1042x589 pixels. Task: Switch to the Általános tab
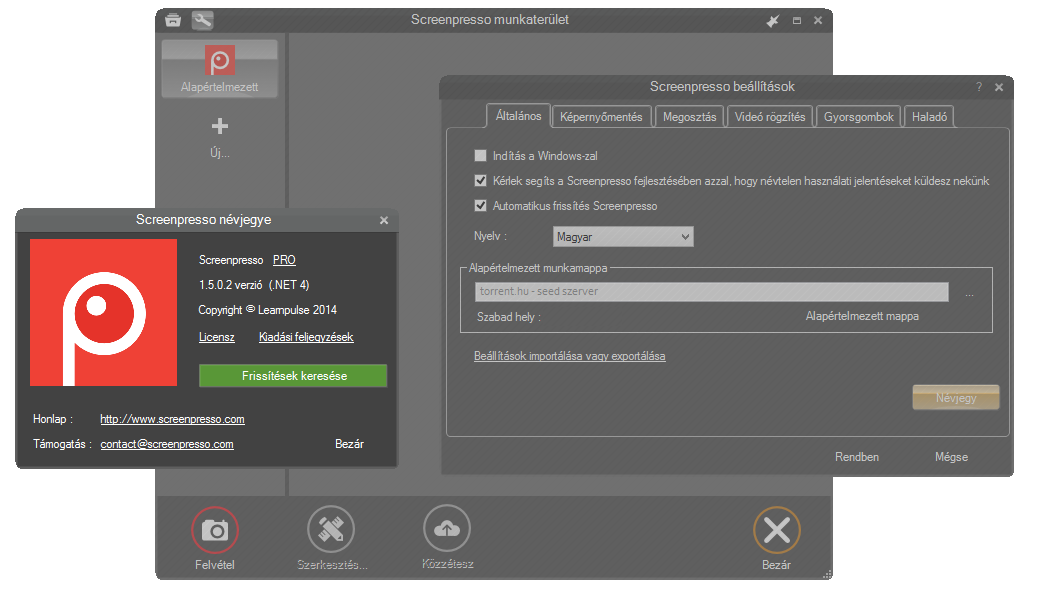click(x=518, y=116)
